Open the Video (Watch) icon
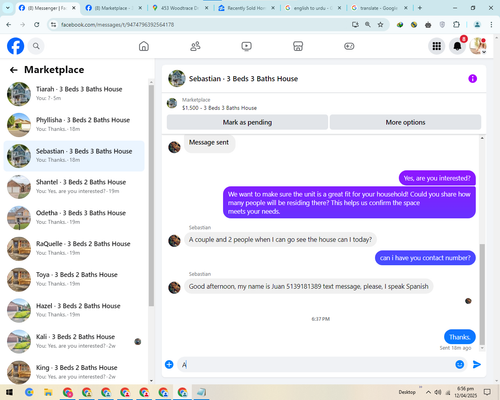Viewport: 500px width, 400px height. [x=246, y=46]
